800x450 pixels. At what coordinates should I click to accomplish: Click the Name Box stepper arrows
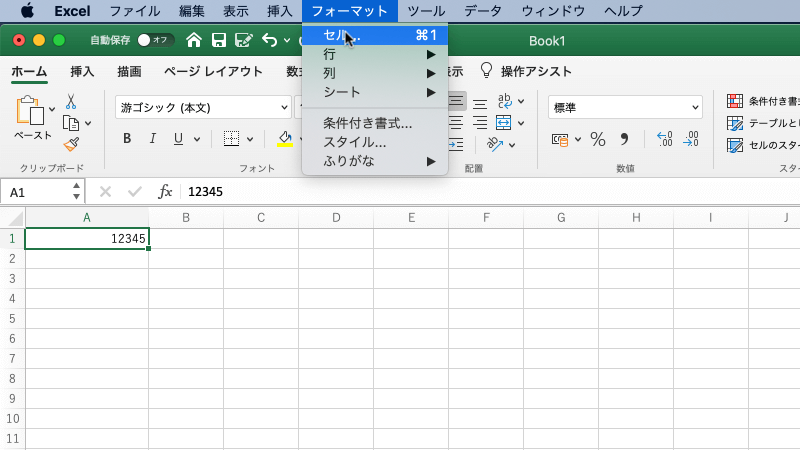pos(76,192)
